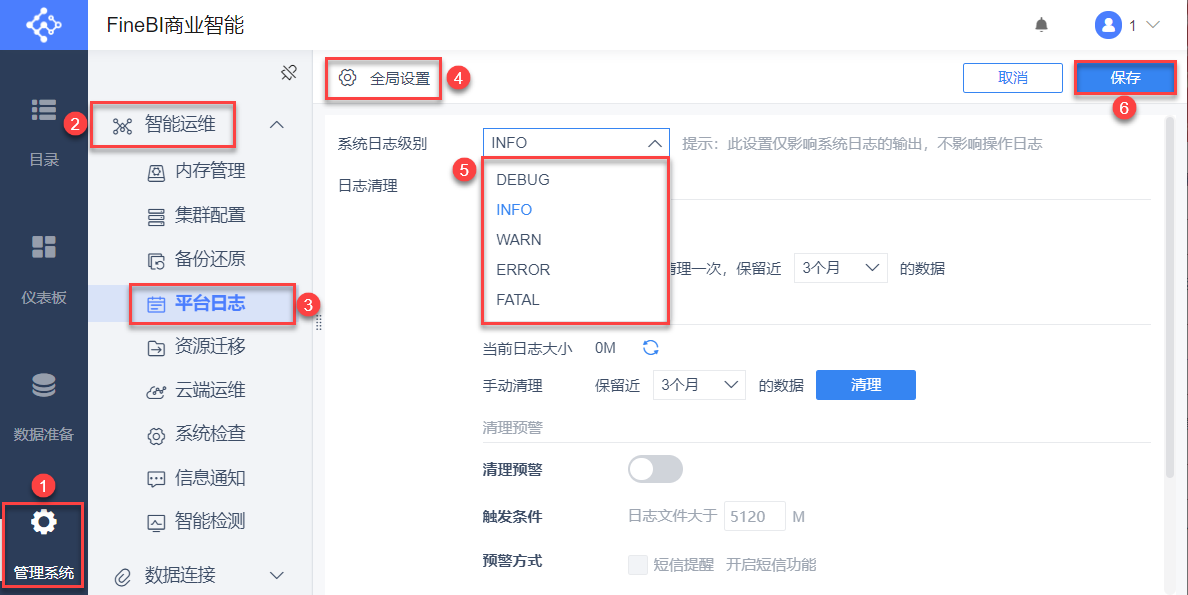Refresh the current log size

pyautogui.click(x=651, y=348)
